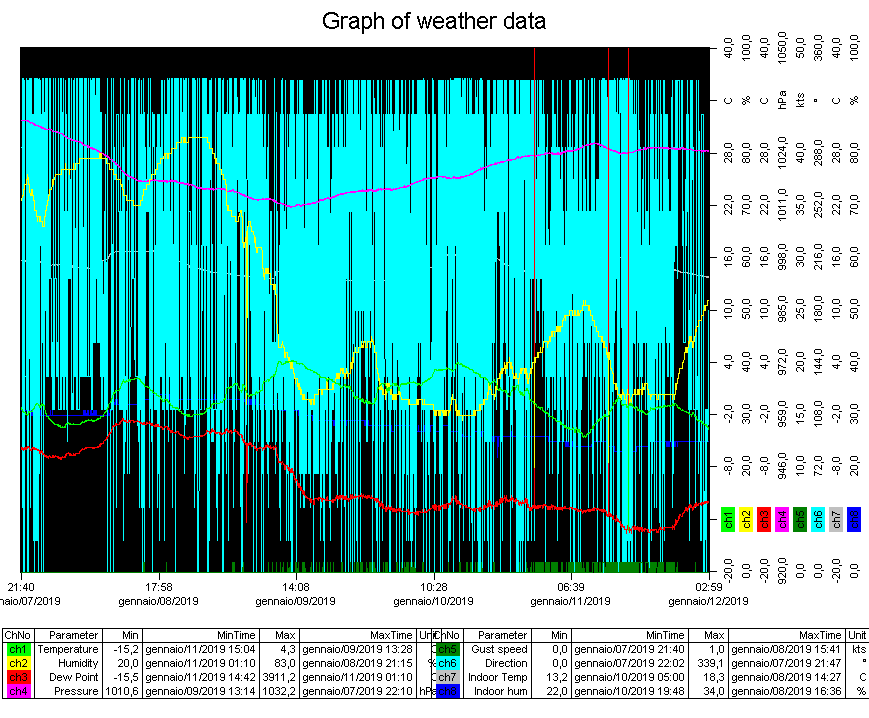This screenshot has width=869, height=718.
Task: Click the gennaio/09/2019 14:08 time axis label
Action: point(295,594)
